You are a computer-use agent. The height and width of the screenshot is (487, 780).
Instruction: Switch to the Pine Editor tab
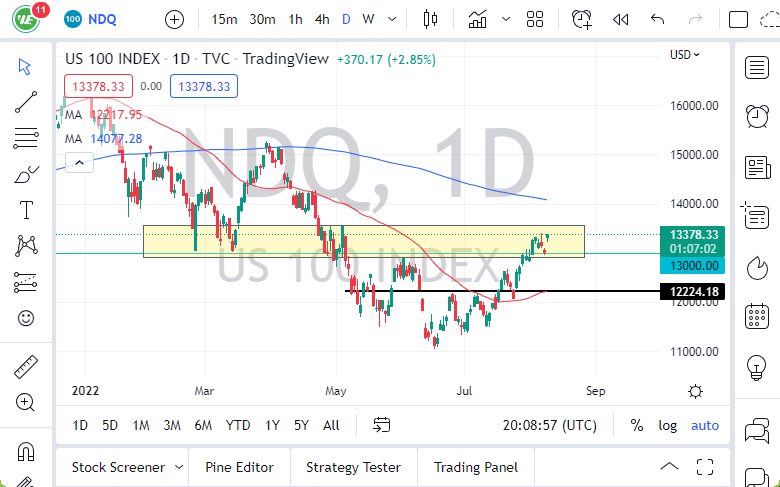[239, 467]
